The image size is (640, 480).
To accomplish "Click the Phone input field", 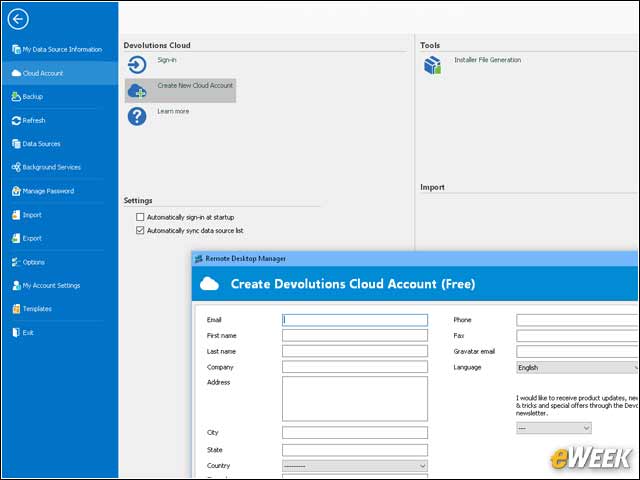I will [x=577, y=320].
